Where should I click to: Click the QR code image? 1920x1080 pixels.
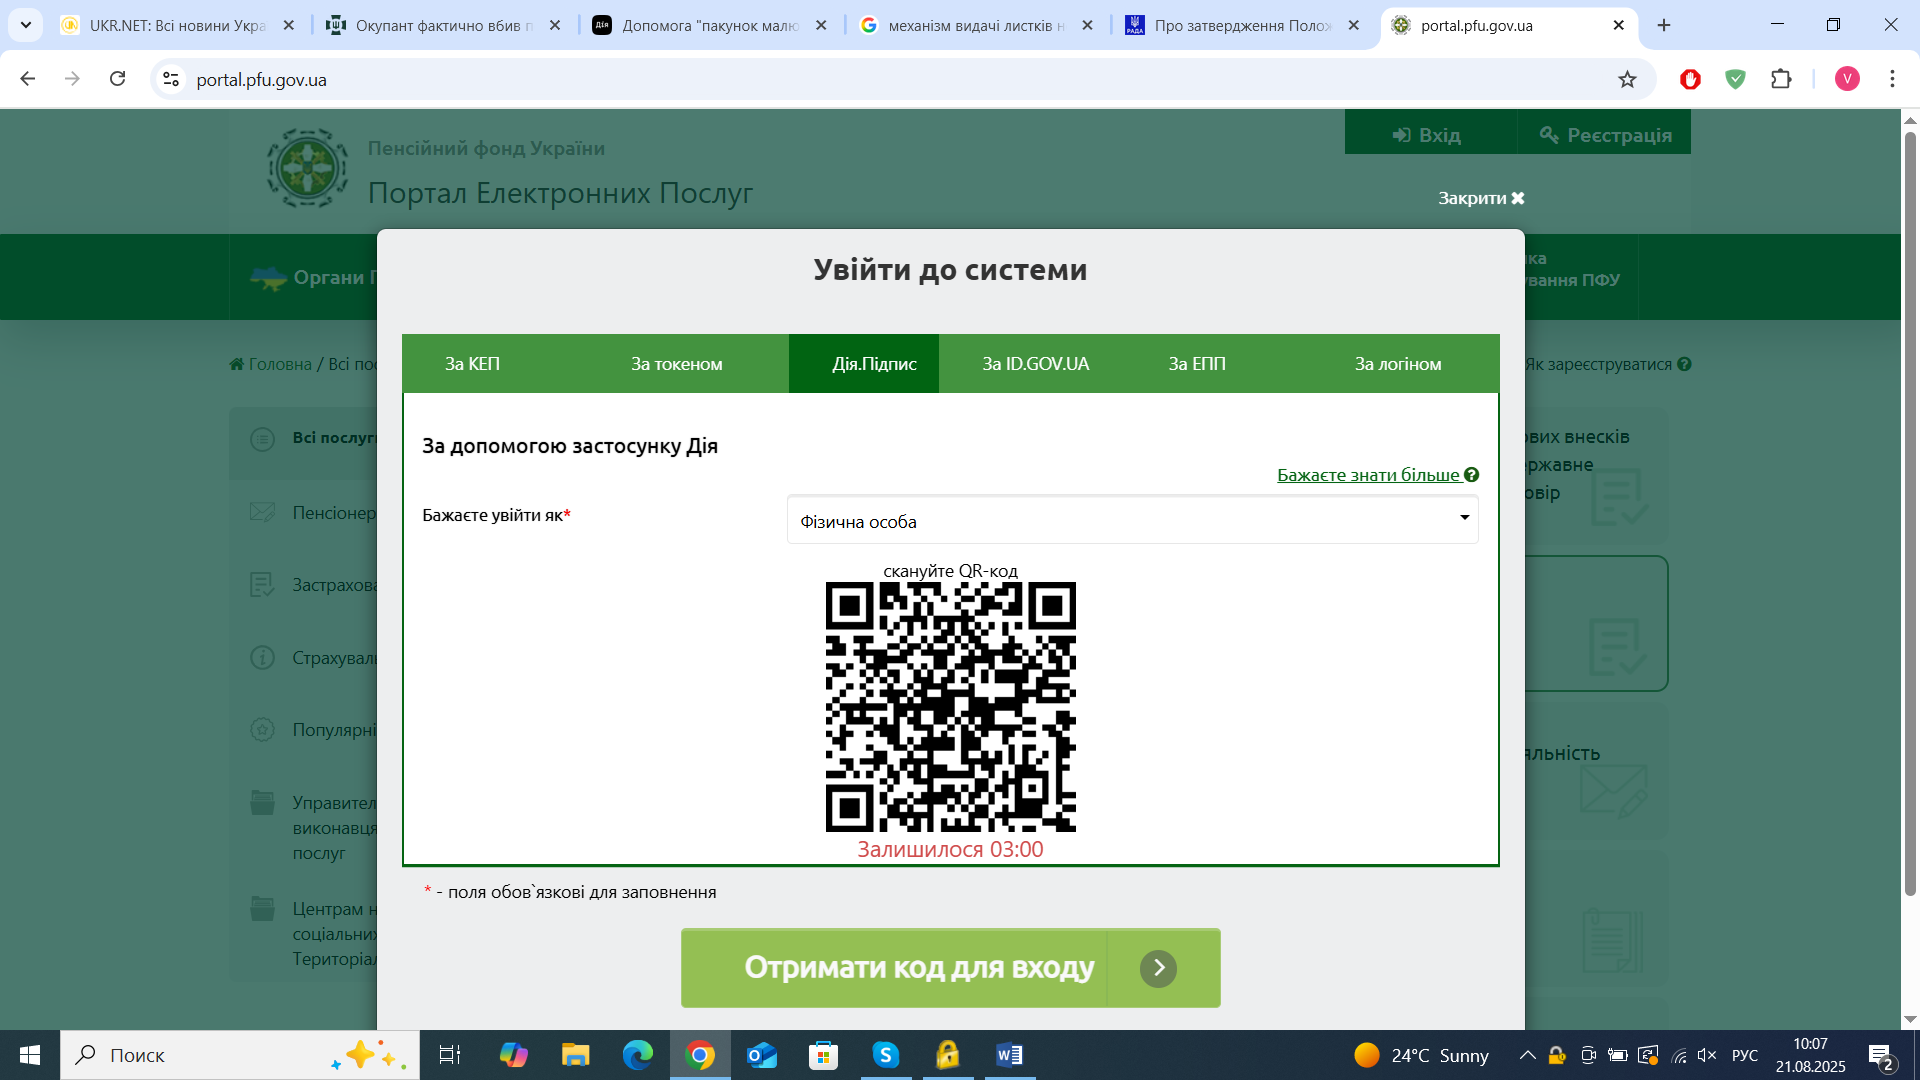click(x=950, y=707)
